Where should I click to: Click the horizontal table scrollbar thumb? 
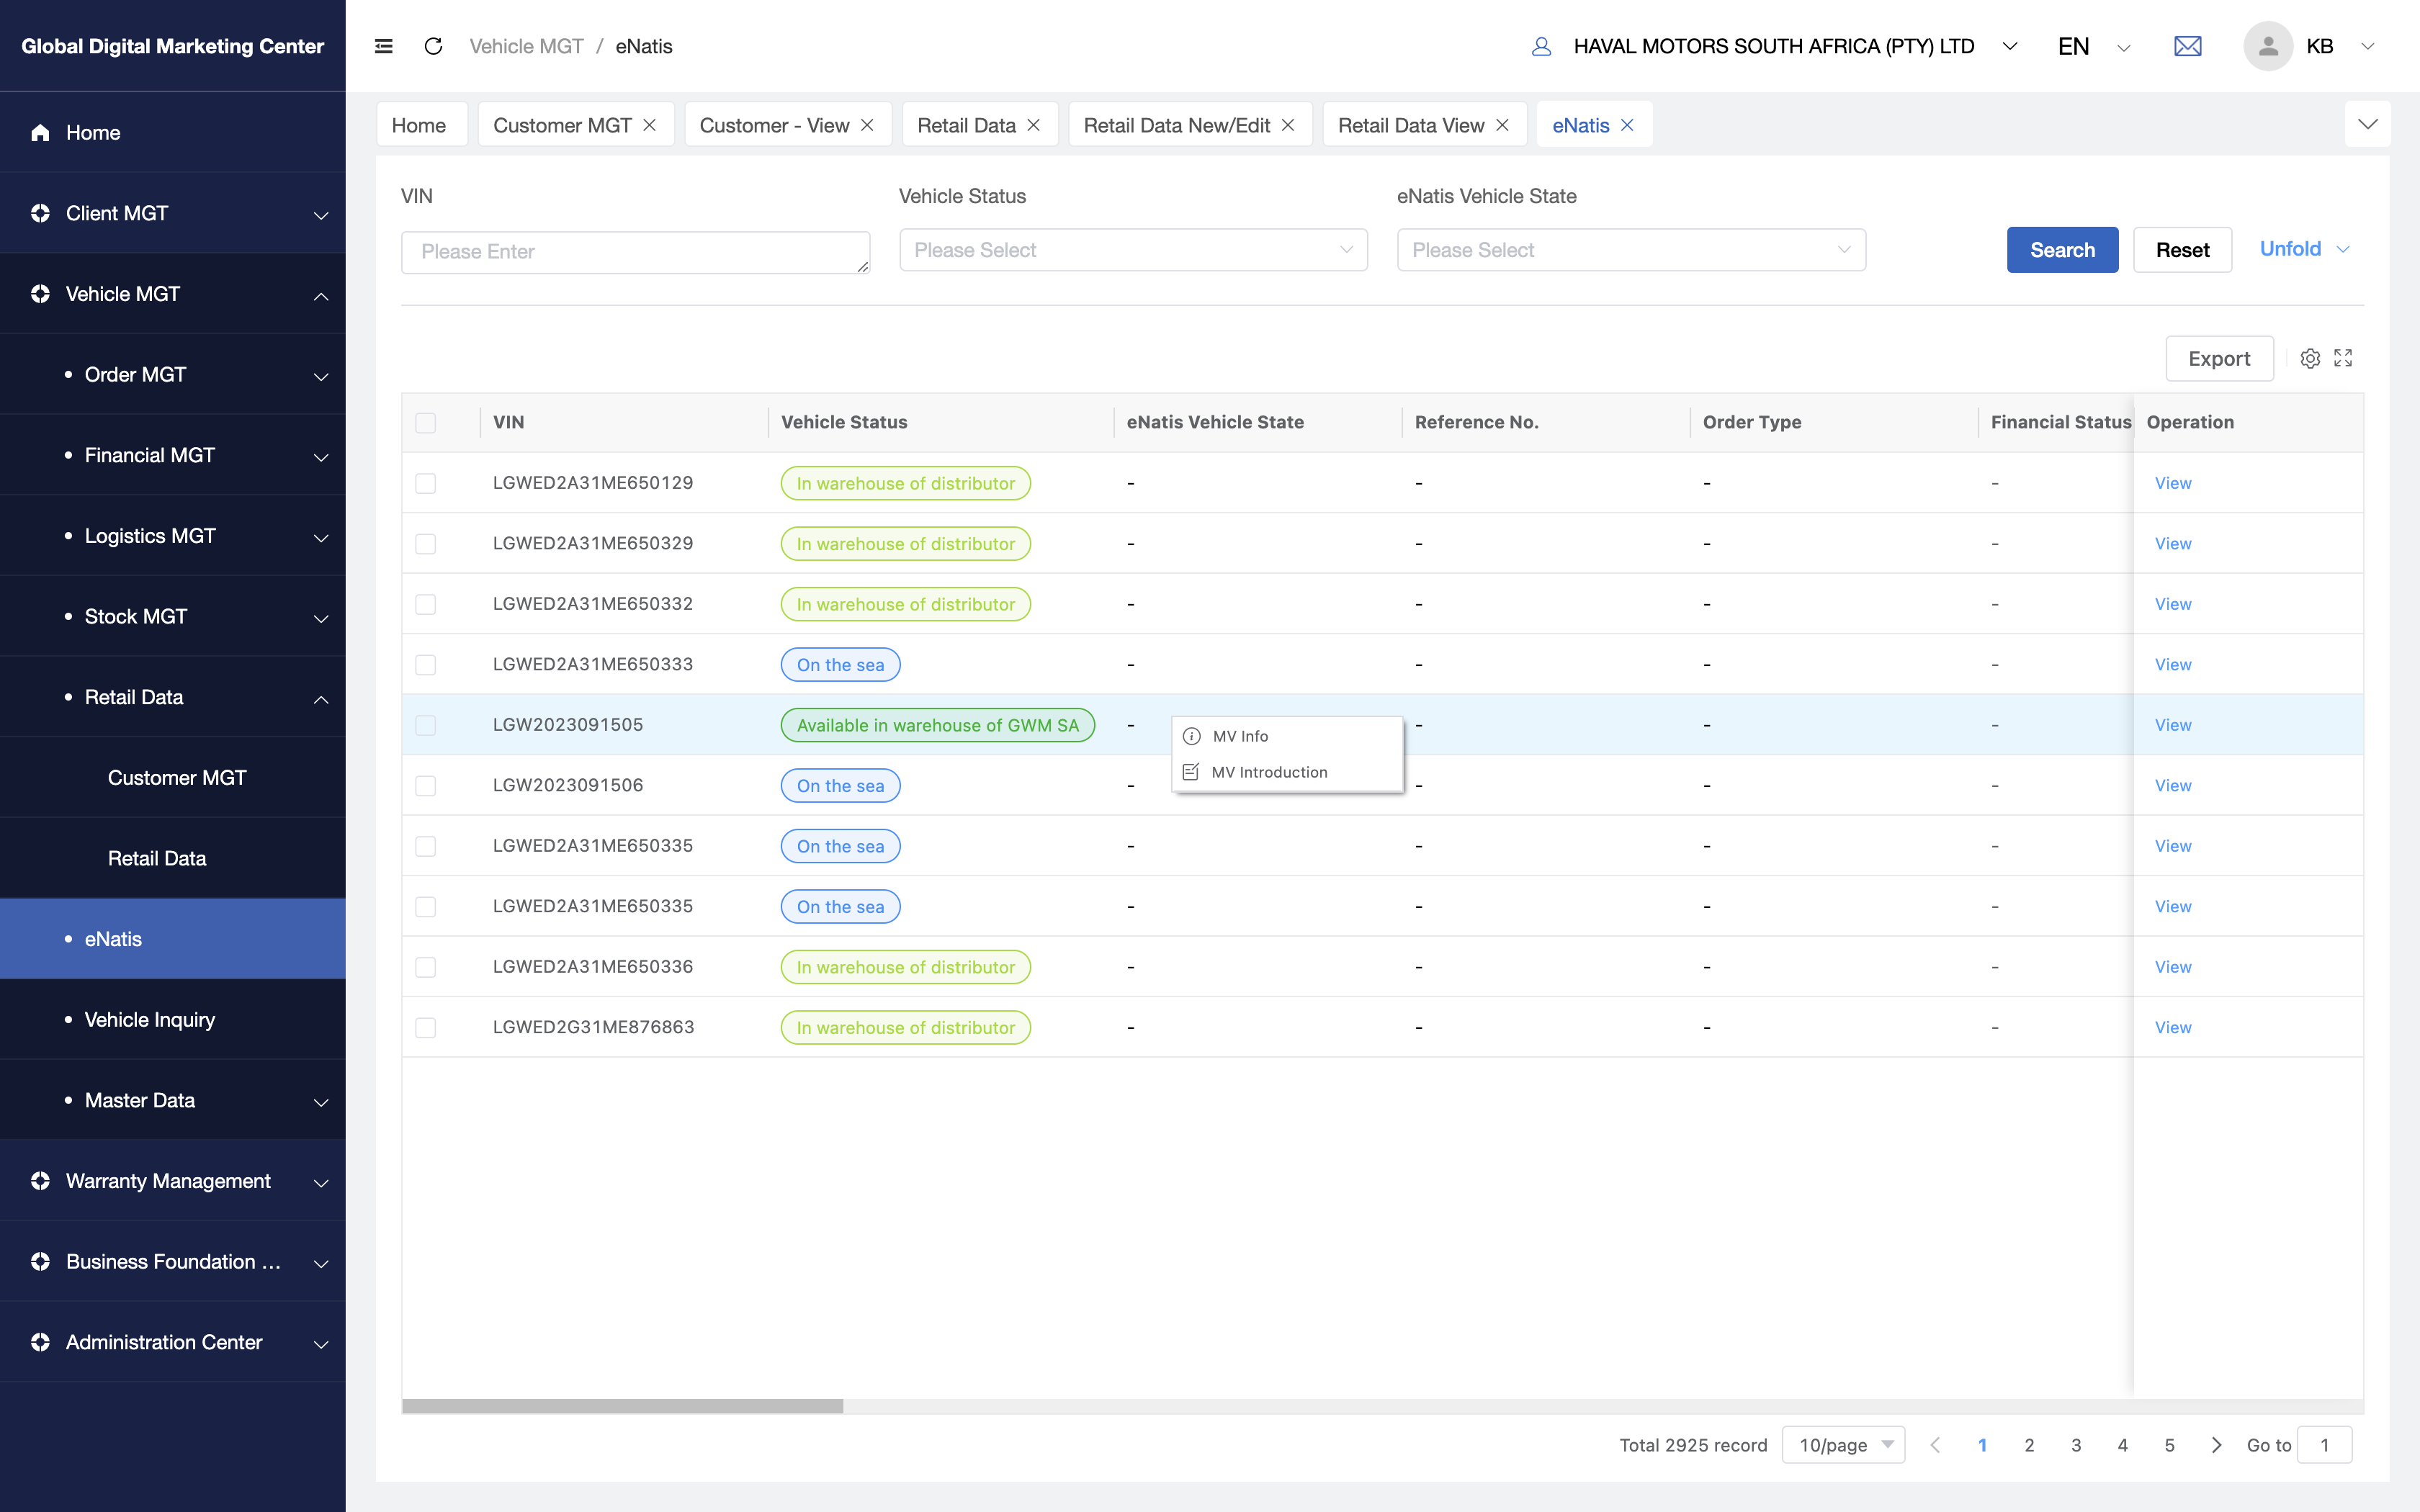tap(622, 1406)
